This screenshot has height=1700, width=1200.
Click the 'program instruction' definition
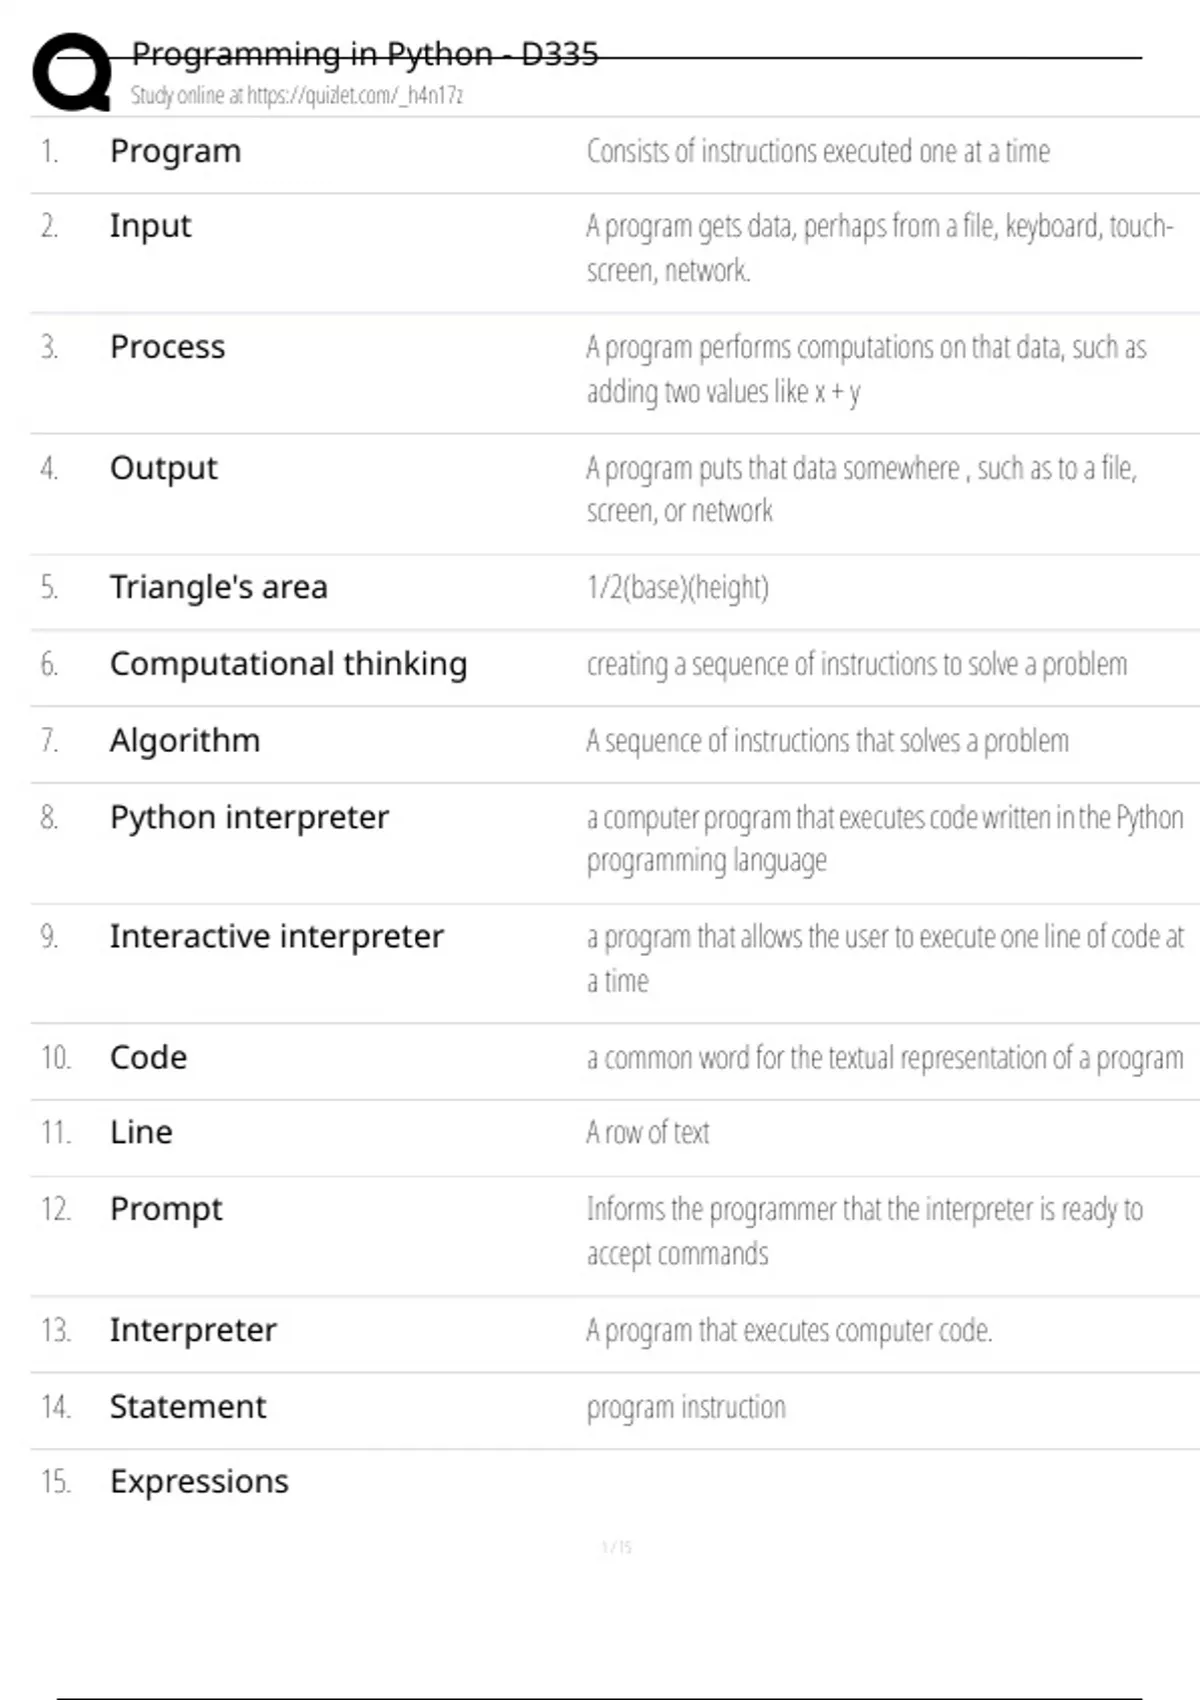686,1407
